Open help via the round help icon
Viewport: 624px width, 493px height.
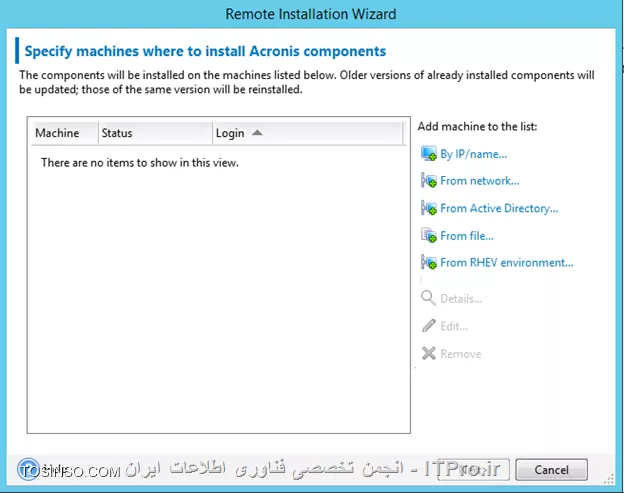pos(28,470)
